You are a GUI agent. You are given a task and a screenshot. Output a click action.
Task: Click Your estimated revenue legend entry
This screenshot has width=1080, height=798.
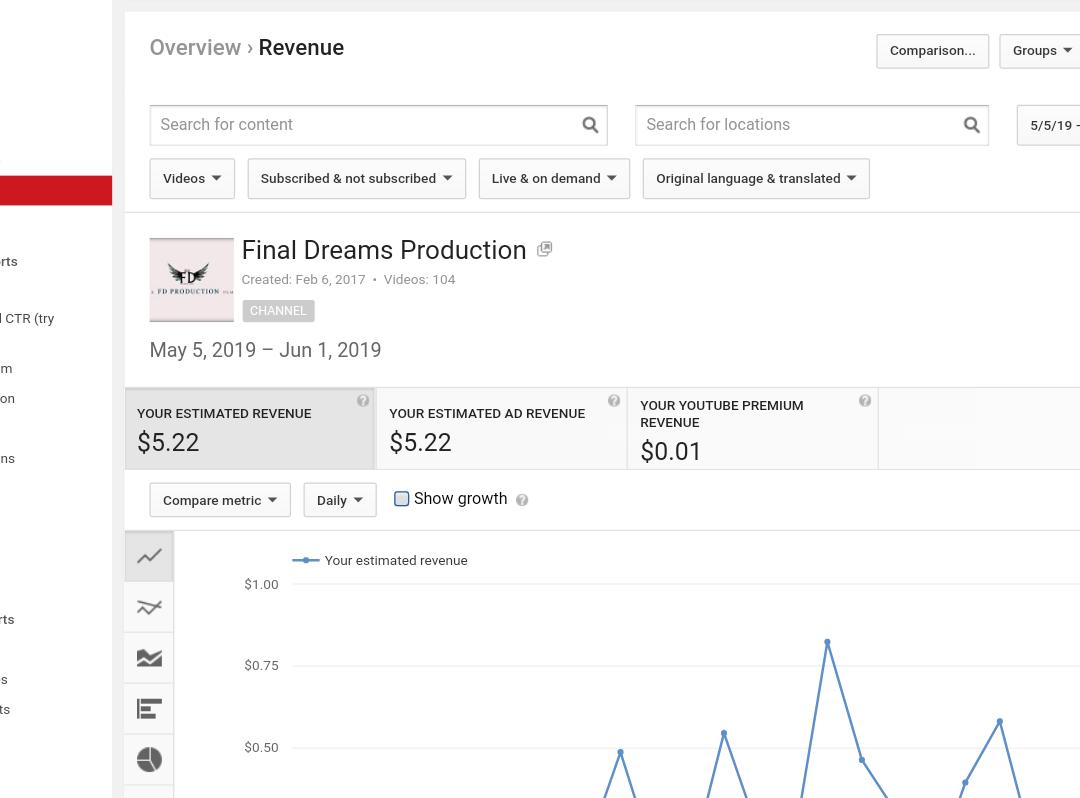click(x=380, y=560)
